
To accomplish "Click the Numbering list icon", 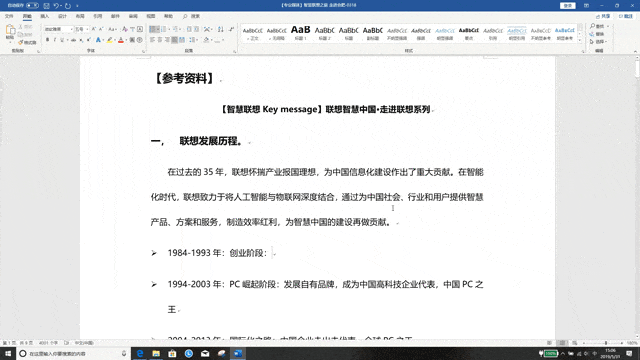I will (x=164, y=29).
